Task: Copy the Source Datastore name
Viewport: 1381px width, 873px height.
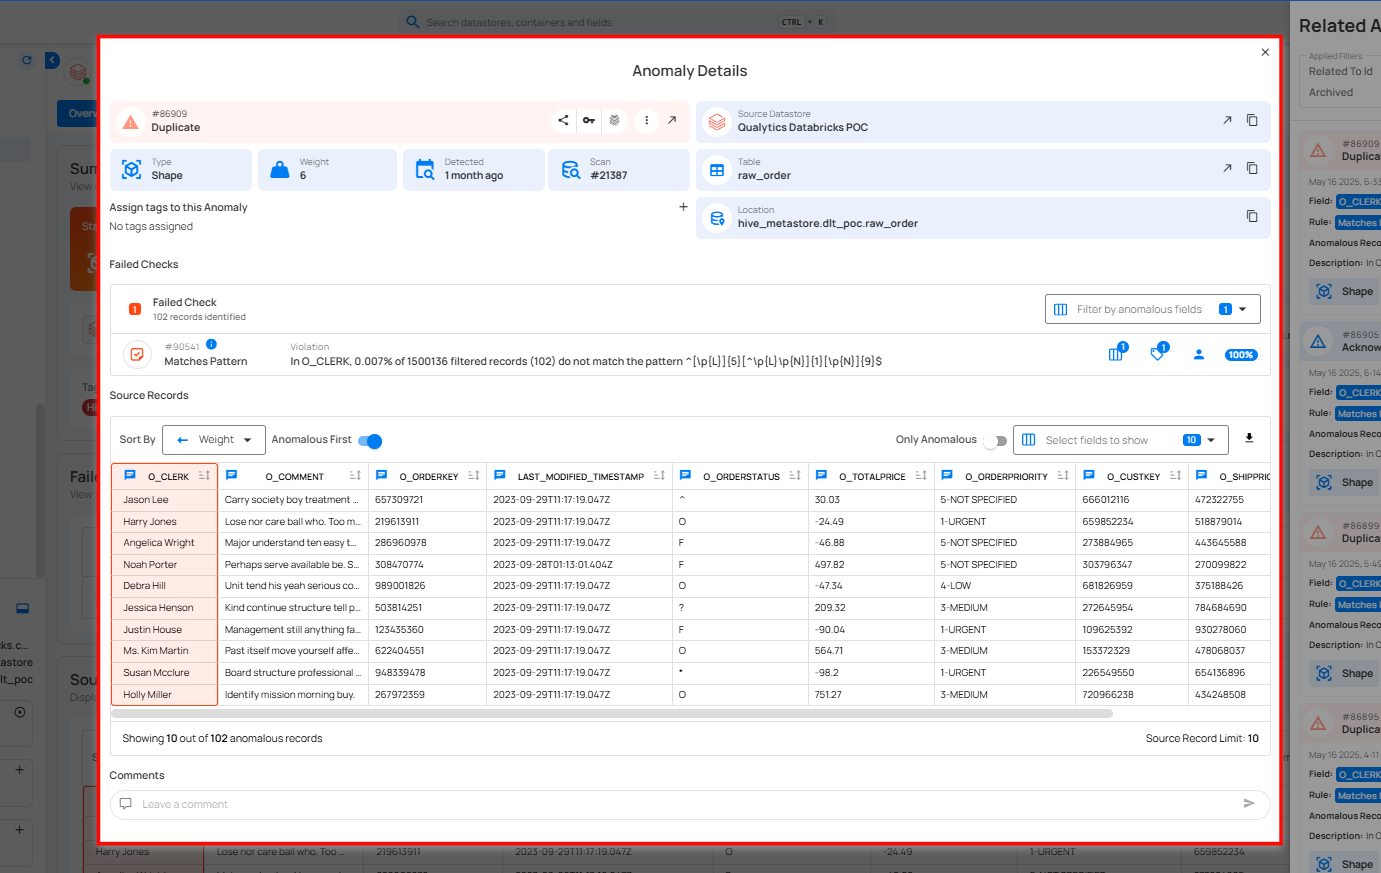Action: pos(1252,120)
